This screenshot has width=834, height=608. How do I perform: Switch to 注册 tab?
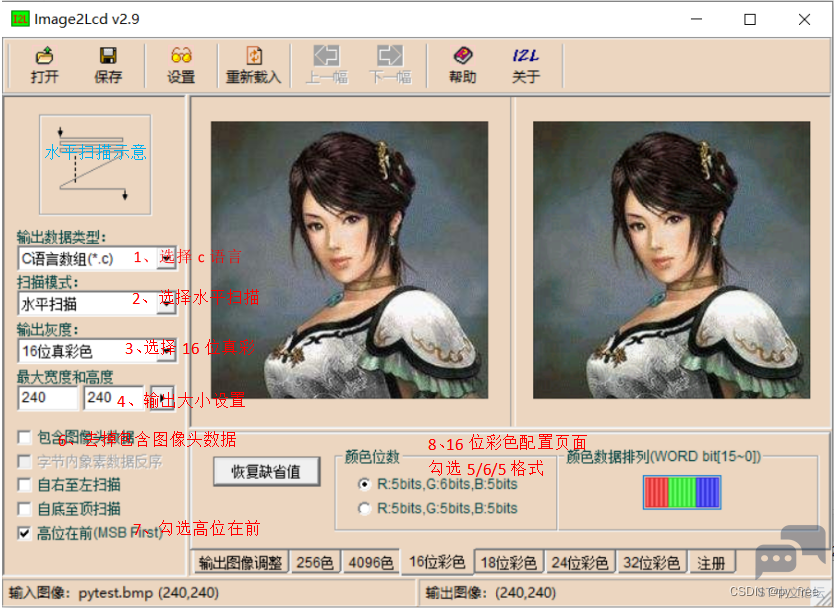[711, 562]
